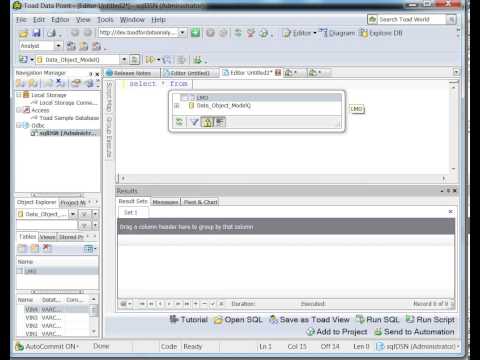Click Add to Project

pyautogui.click(x=337, y=332)
